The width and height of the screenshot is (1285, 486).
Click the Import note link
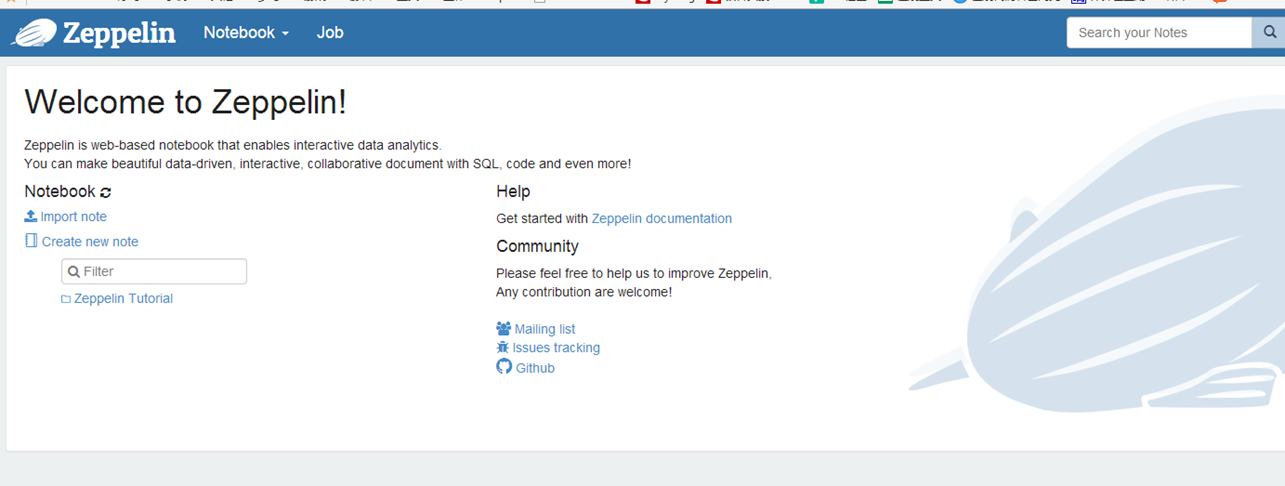(x=65, y=216)
